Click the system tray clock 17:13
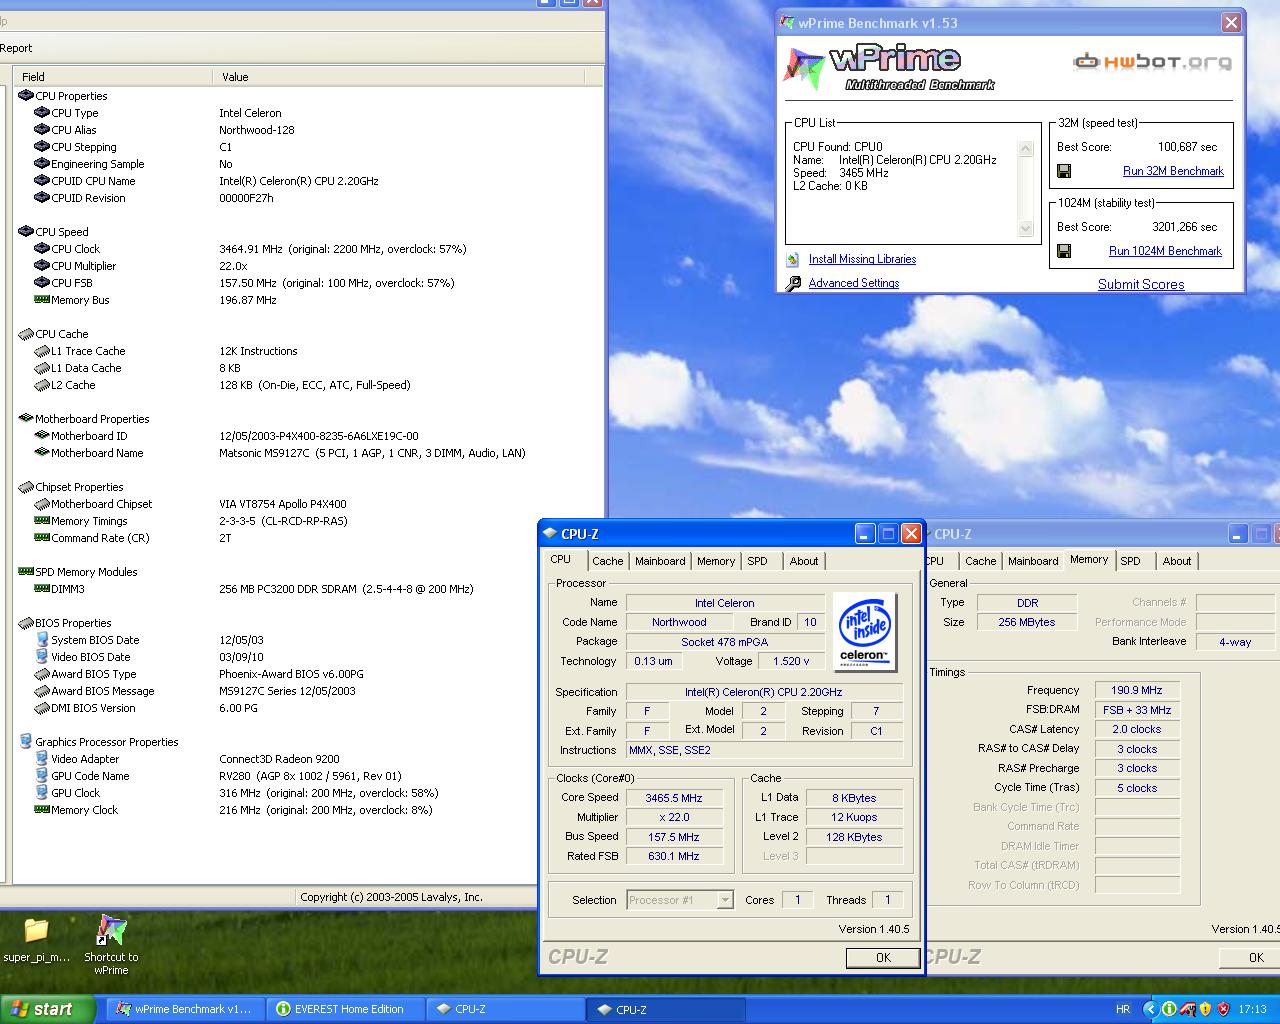This screenshot has width=1280, height=1024. [x=1252, y=1010]
